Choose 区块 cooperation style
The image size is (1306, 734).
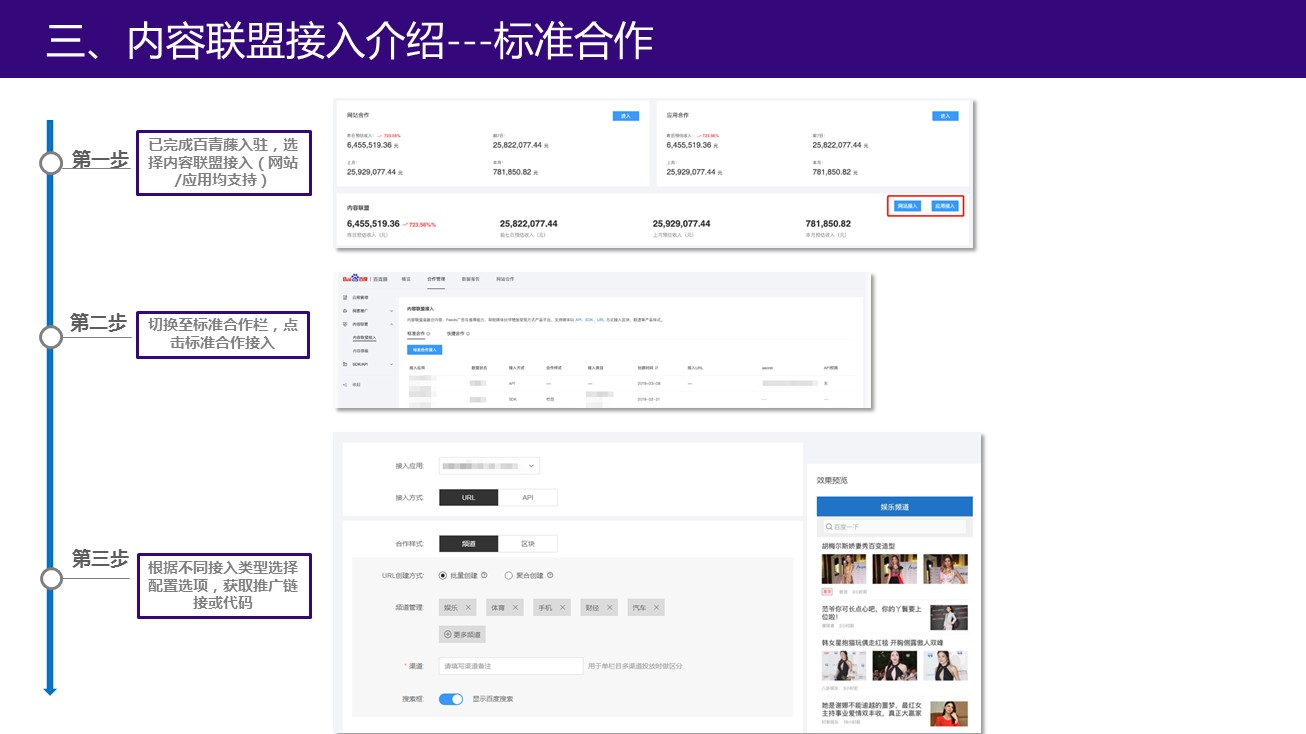click(x=528, y=544)
